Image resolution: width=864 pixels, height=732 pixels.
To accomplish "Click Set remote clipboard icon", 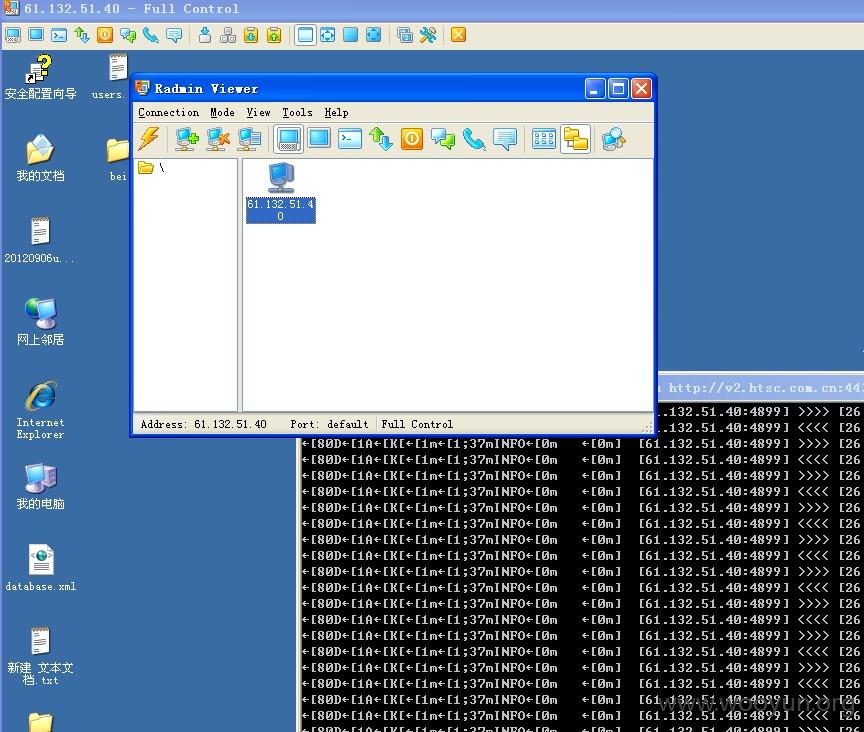I will coord(274,35).
